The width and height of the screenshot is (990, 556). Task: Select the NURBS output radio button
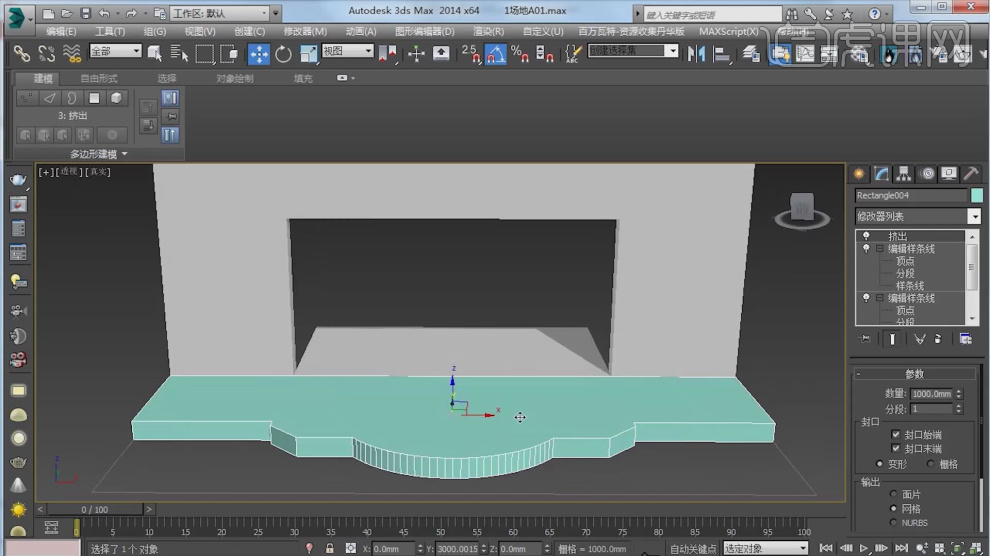click(893, 523)
